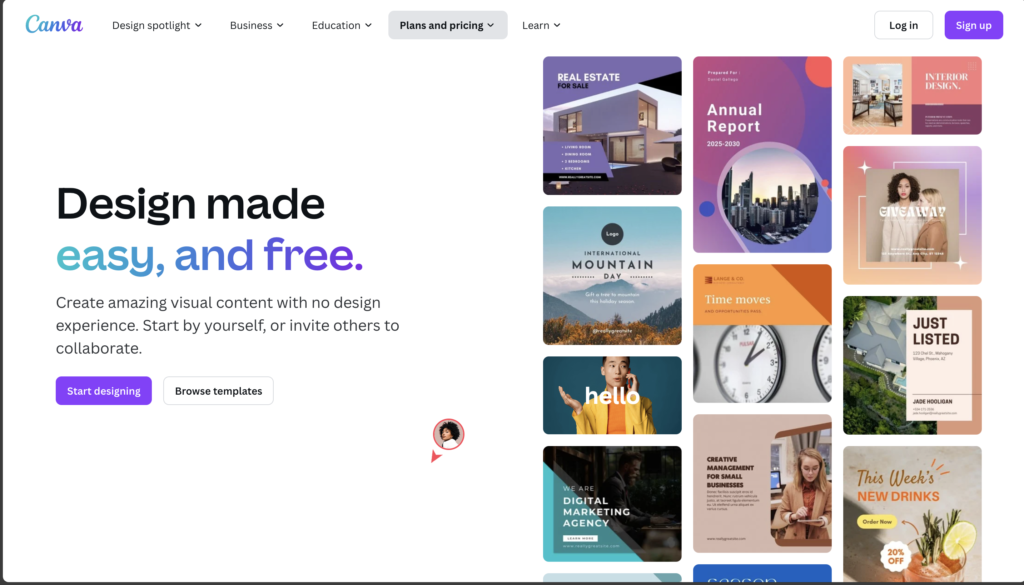Open the Interior Design template
Image resolution: width=1024 pixels, height=585 pixels.
[x=912, y=95]
